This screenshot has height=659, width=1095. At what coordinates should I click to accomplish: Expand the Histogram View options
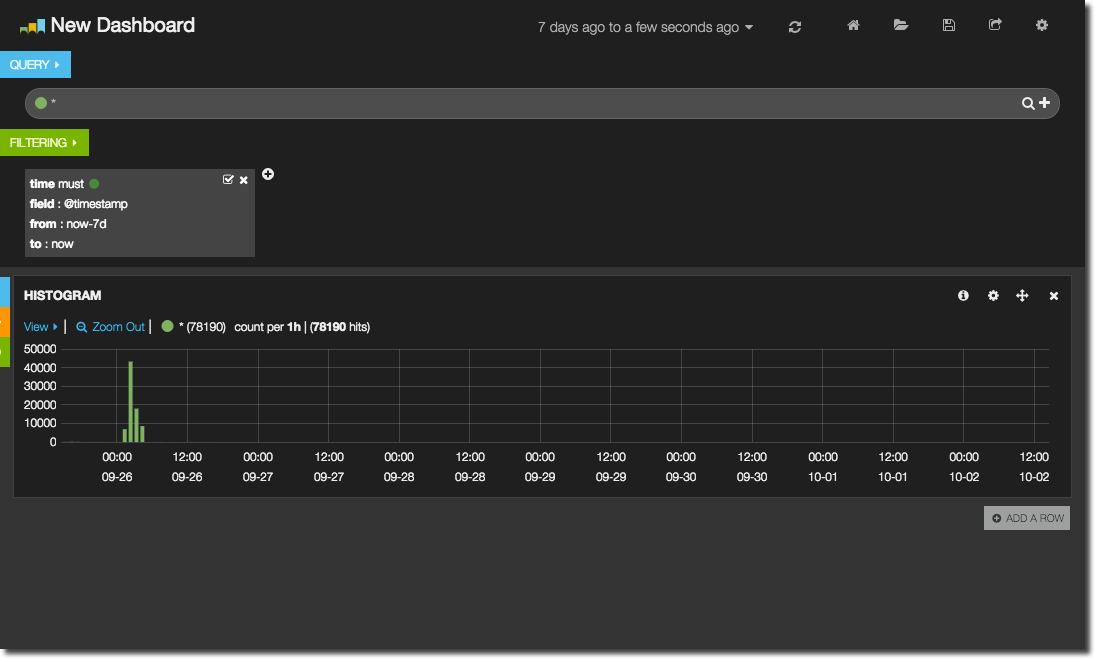point(41,327)
